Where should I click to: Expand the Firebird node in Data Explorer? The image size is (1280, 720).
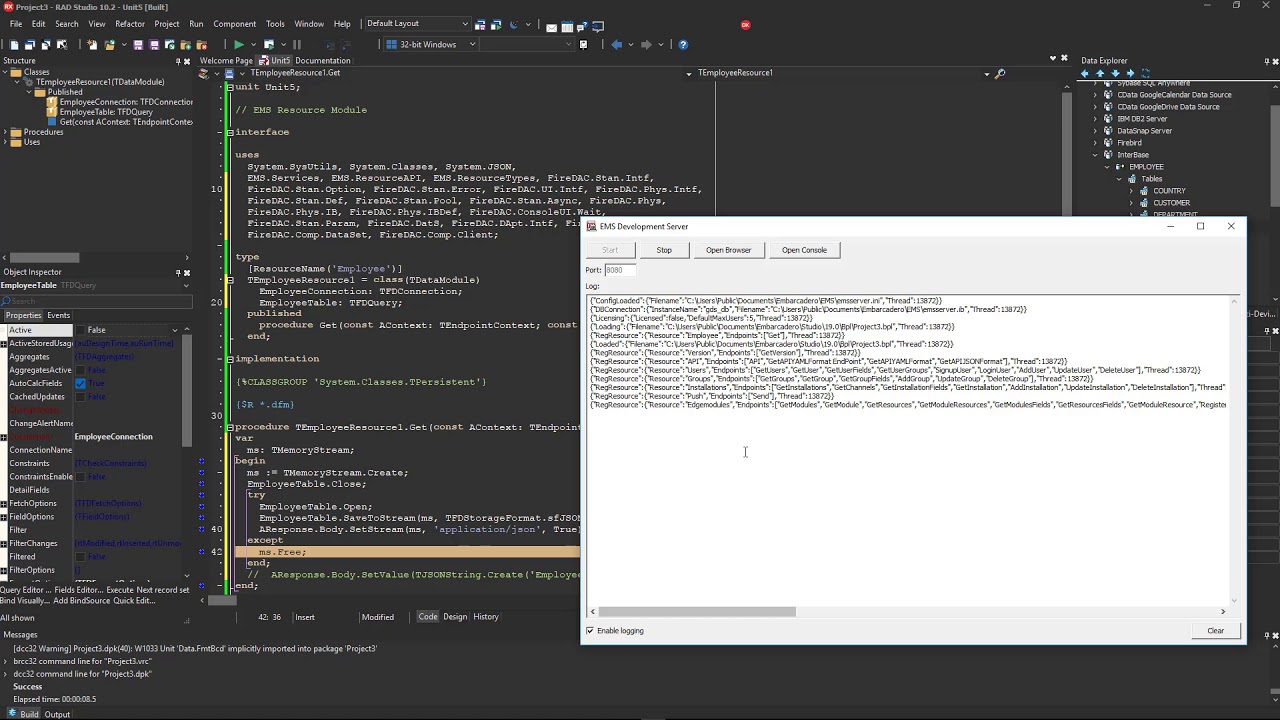1095,143
